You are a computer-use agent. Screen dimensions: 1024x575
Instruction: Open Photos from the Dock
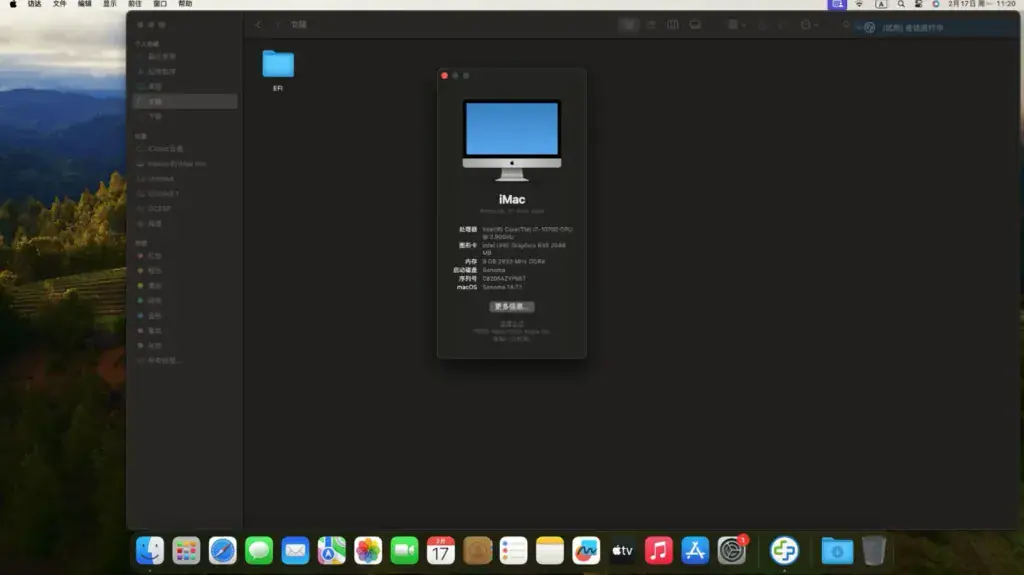(x=368, y=550)
